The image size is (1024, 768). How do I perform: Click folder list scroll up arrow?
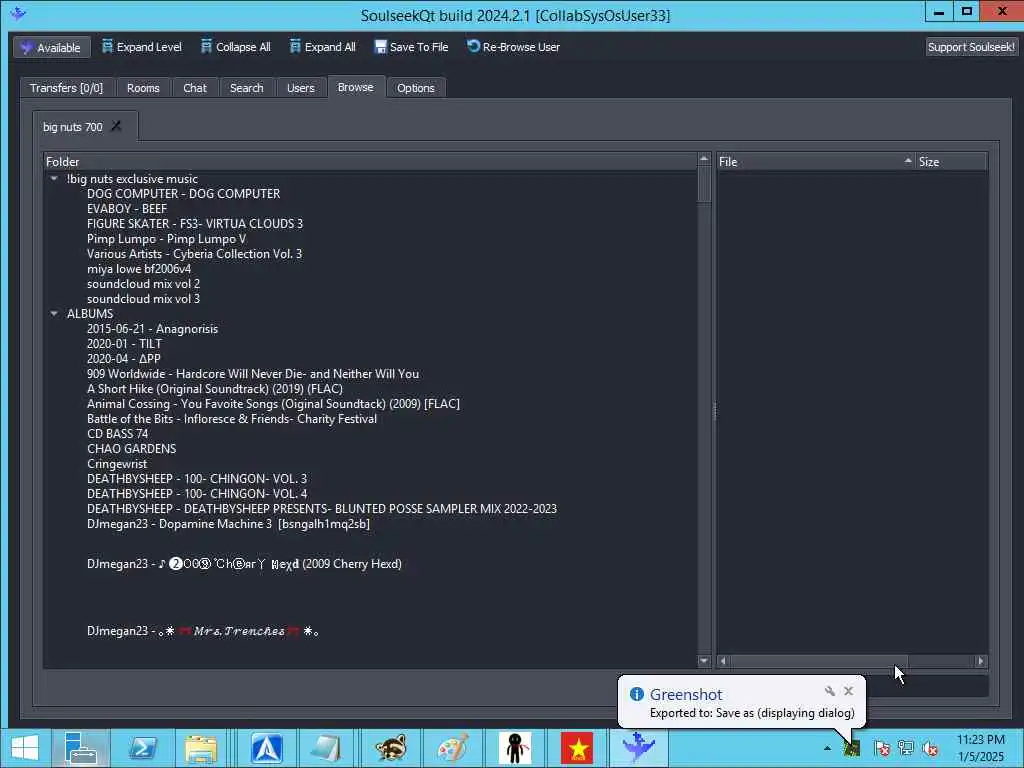pos(704,159)
